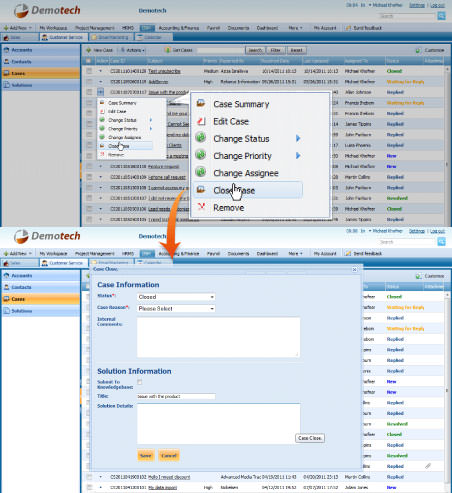This screenshot has width=452, height=493.
Task: Open My Workspace in the upper menu bar
Action: 53,28
